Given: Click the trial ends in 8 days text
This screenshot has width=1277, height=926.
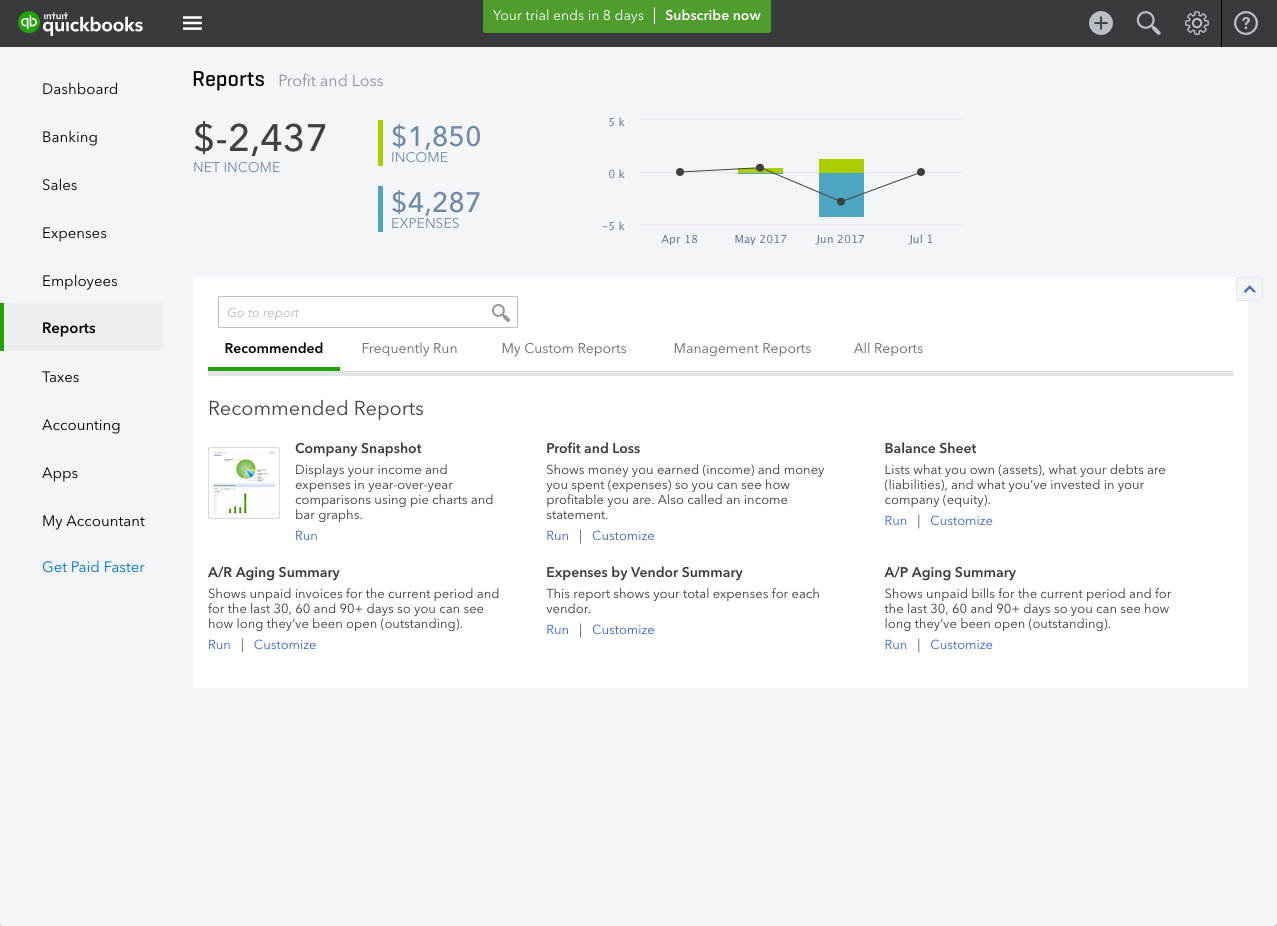Looking at the screenshot, I should pyautogui.click(x=569, y=15).
